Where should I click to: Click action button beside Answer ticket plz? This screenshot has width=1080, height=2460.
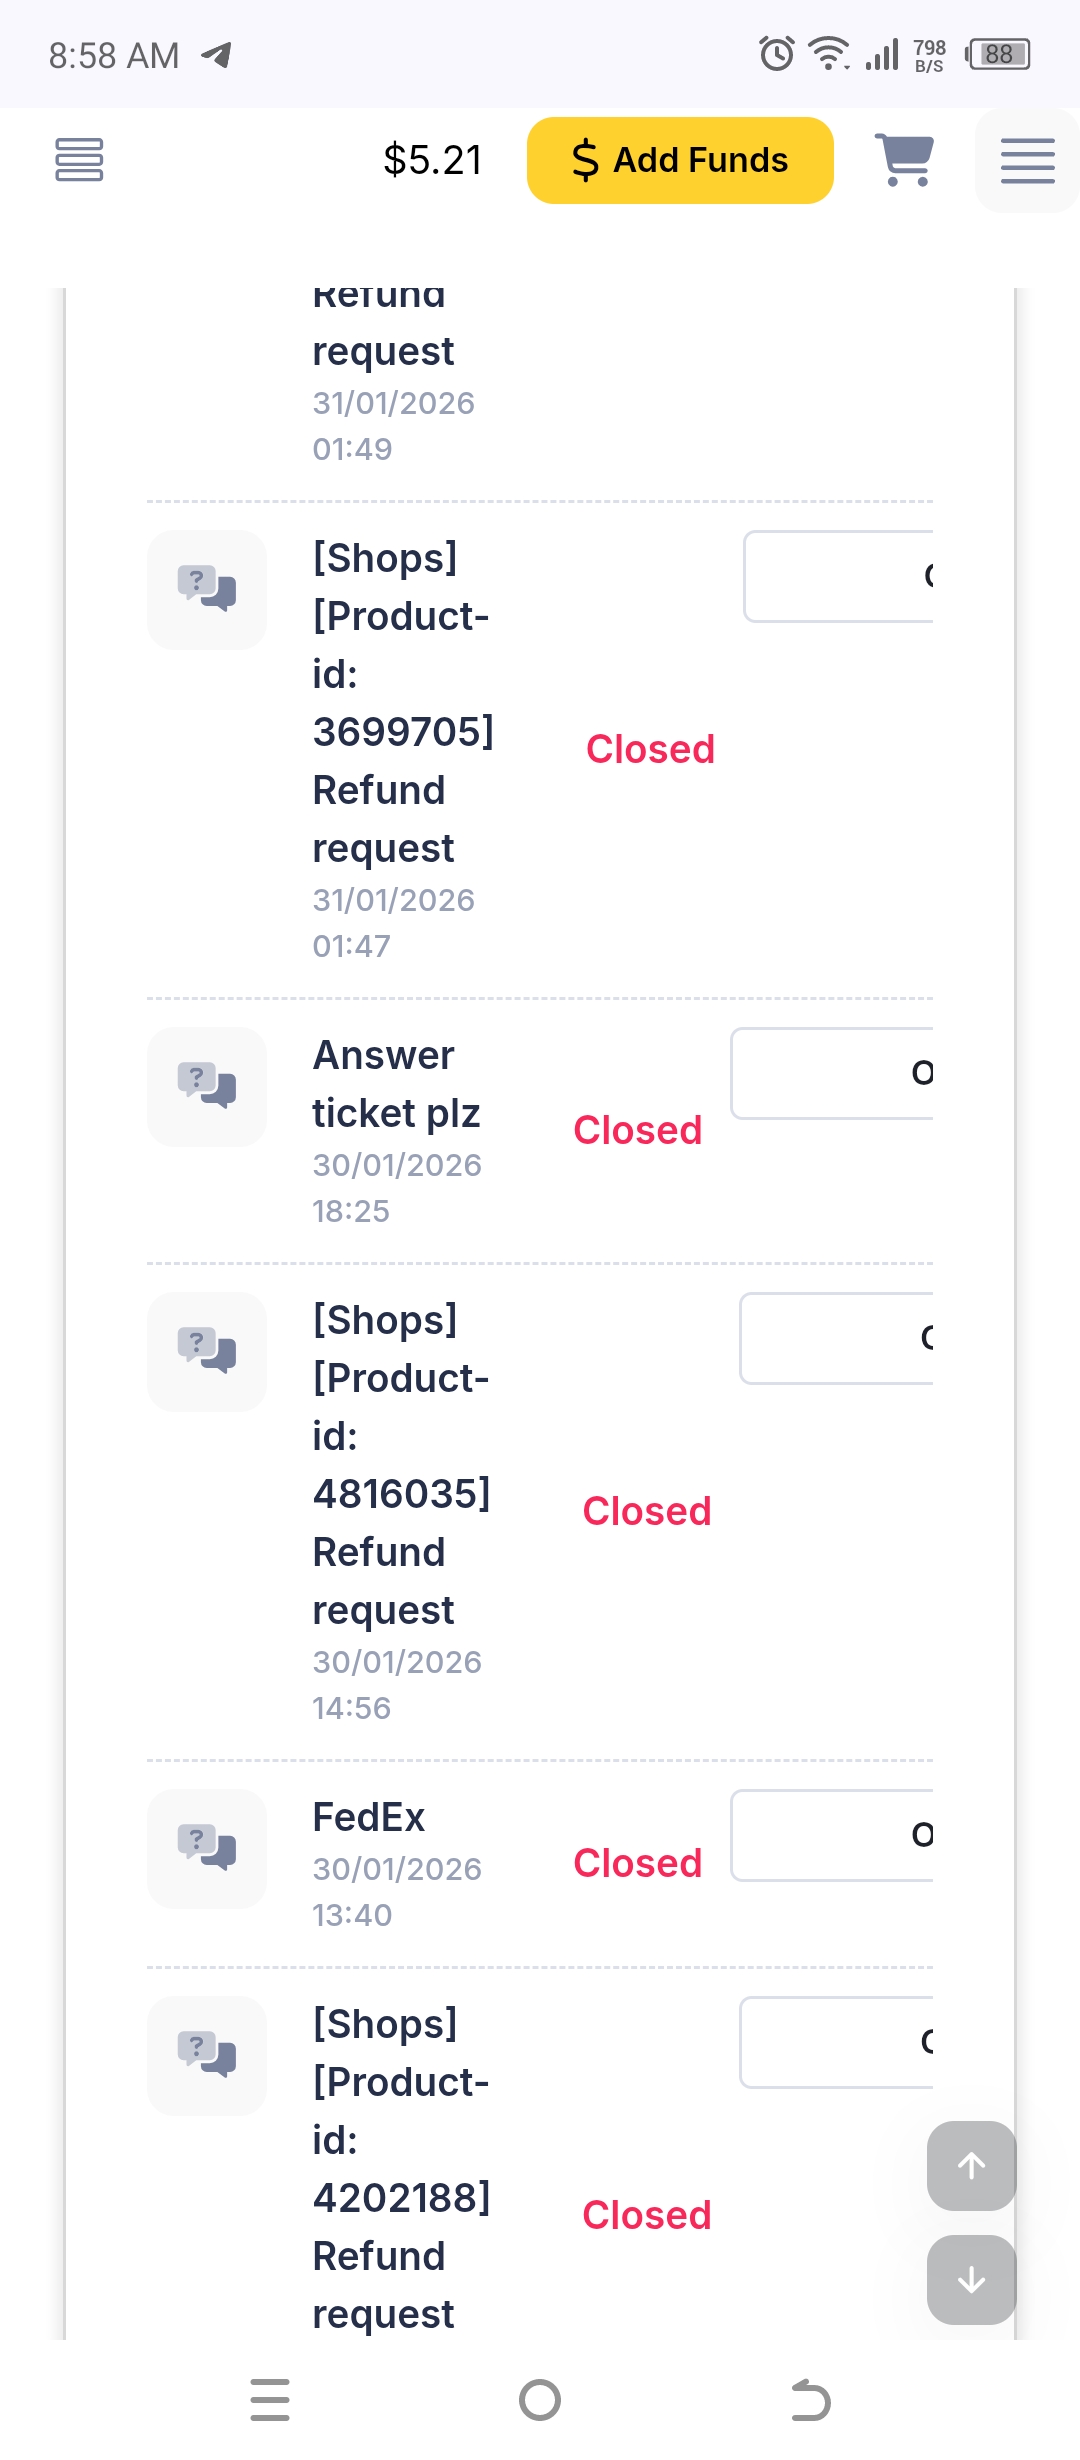(834, 1073)
